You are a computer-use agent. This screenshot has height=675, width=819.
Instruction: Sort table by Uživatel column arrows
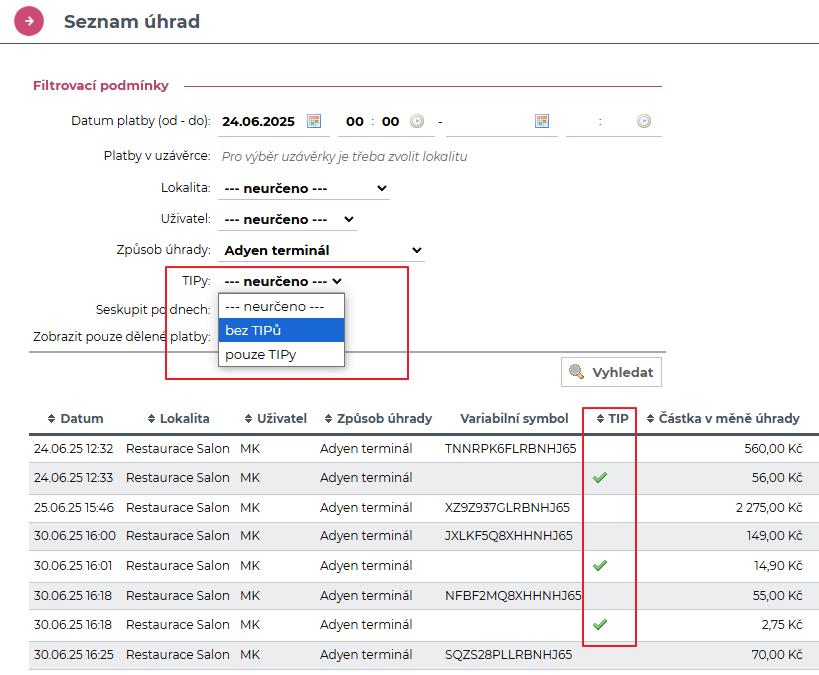[x=249, y=418]
